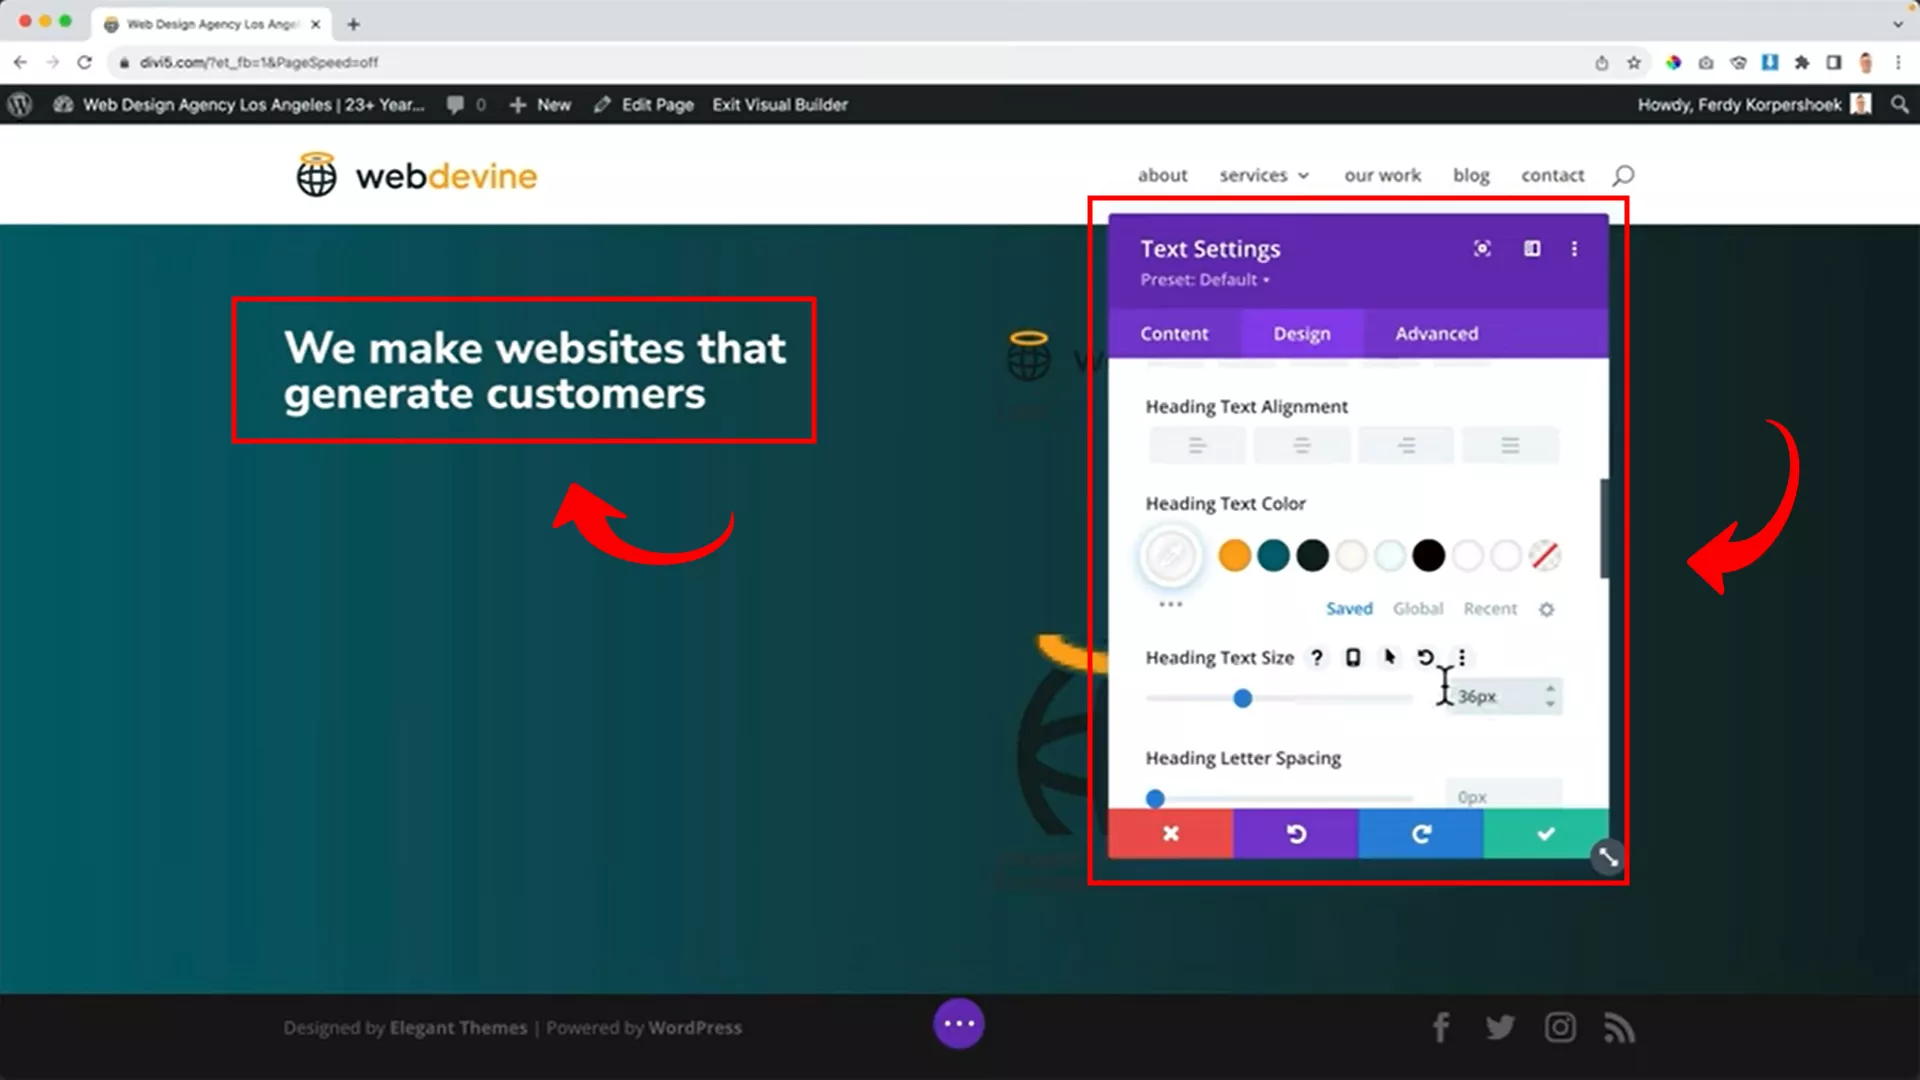Select justified heading text alignment

[x=1510, y=445]
